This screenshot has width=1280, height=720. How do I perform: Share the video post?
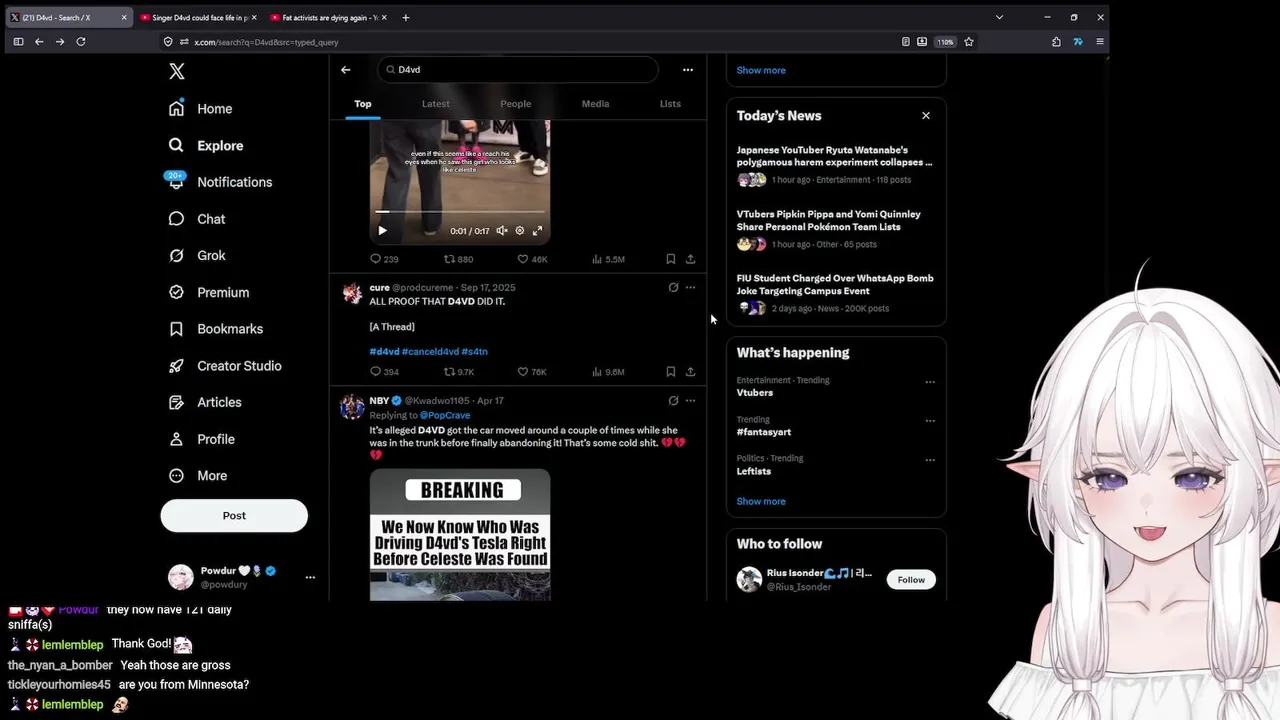click(690, 259)
